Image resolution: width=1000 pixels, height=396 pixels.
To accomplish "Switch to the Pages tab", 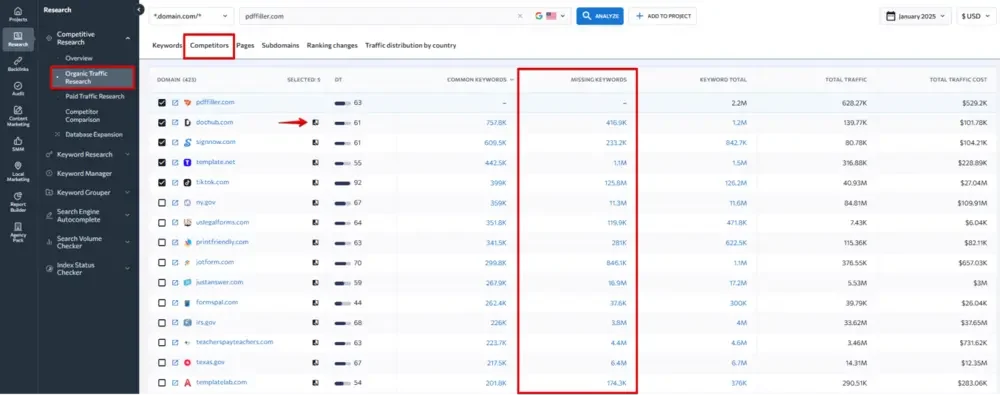I will click(x=246, y=46).
